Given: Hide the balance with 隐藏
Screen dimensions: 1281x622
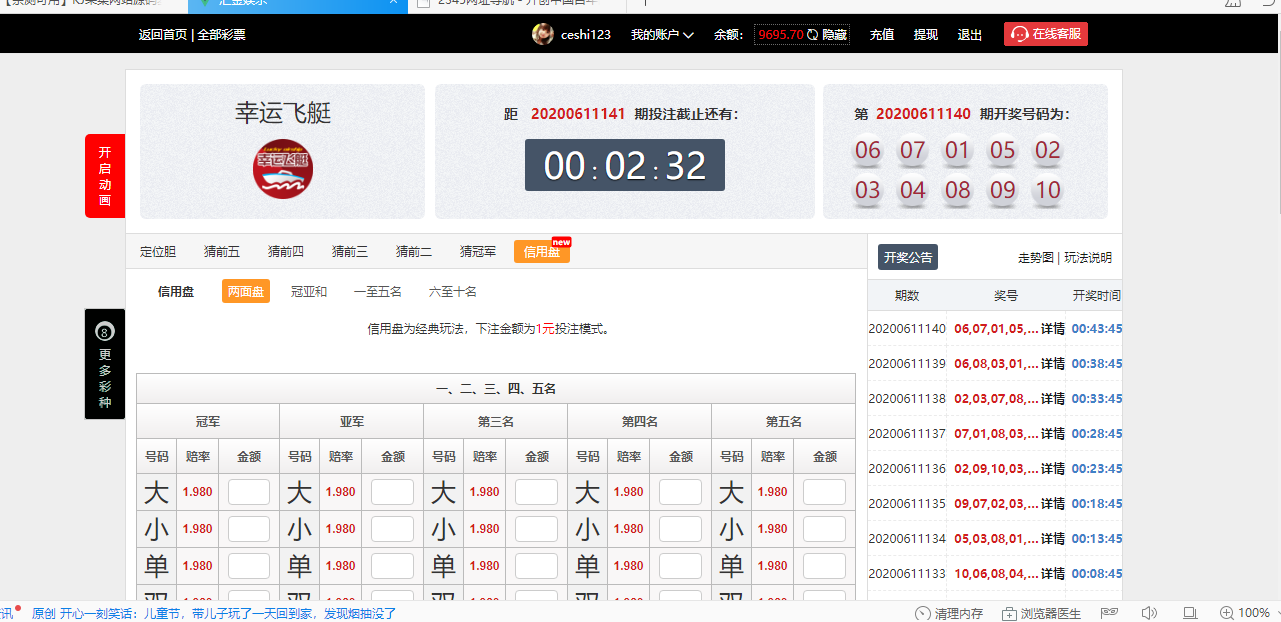Looking at the screenshot, I should point(835,35).
